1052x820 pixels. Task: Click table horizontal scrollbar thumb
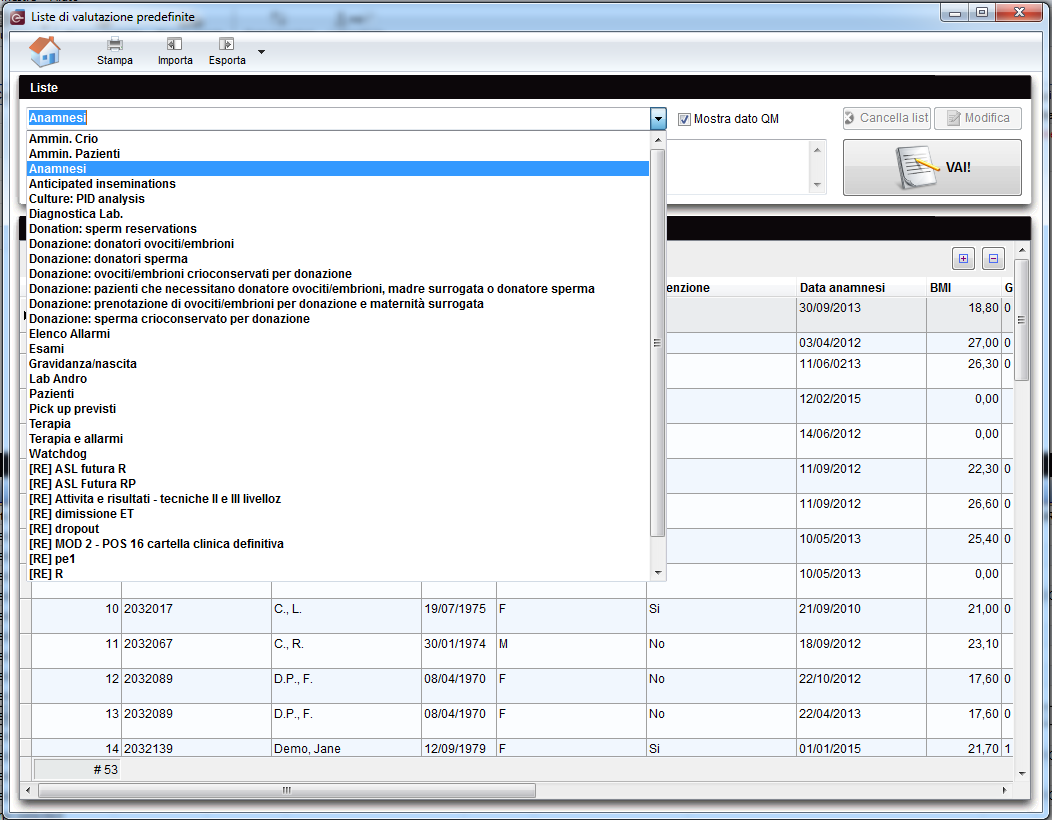click(x=286, y=790)
